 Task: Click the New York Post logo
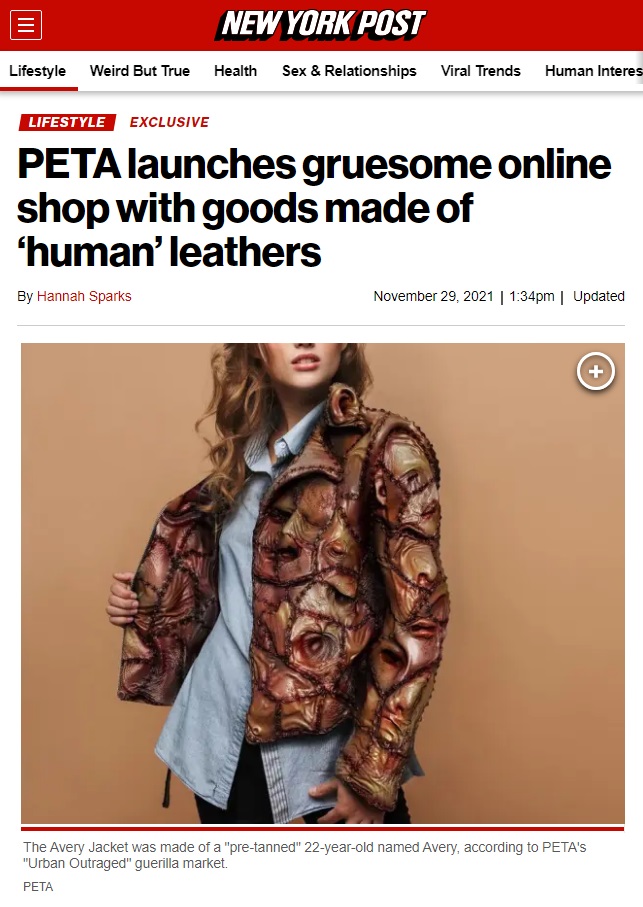click(321, 25)
